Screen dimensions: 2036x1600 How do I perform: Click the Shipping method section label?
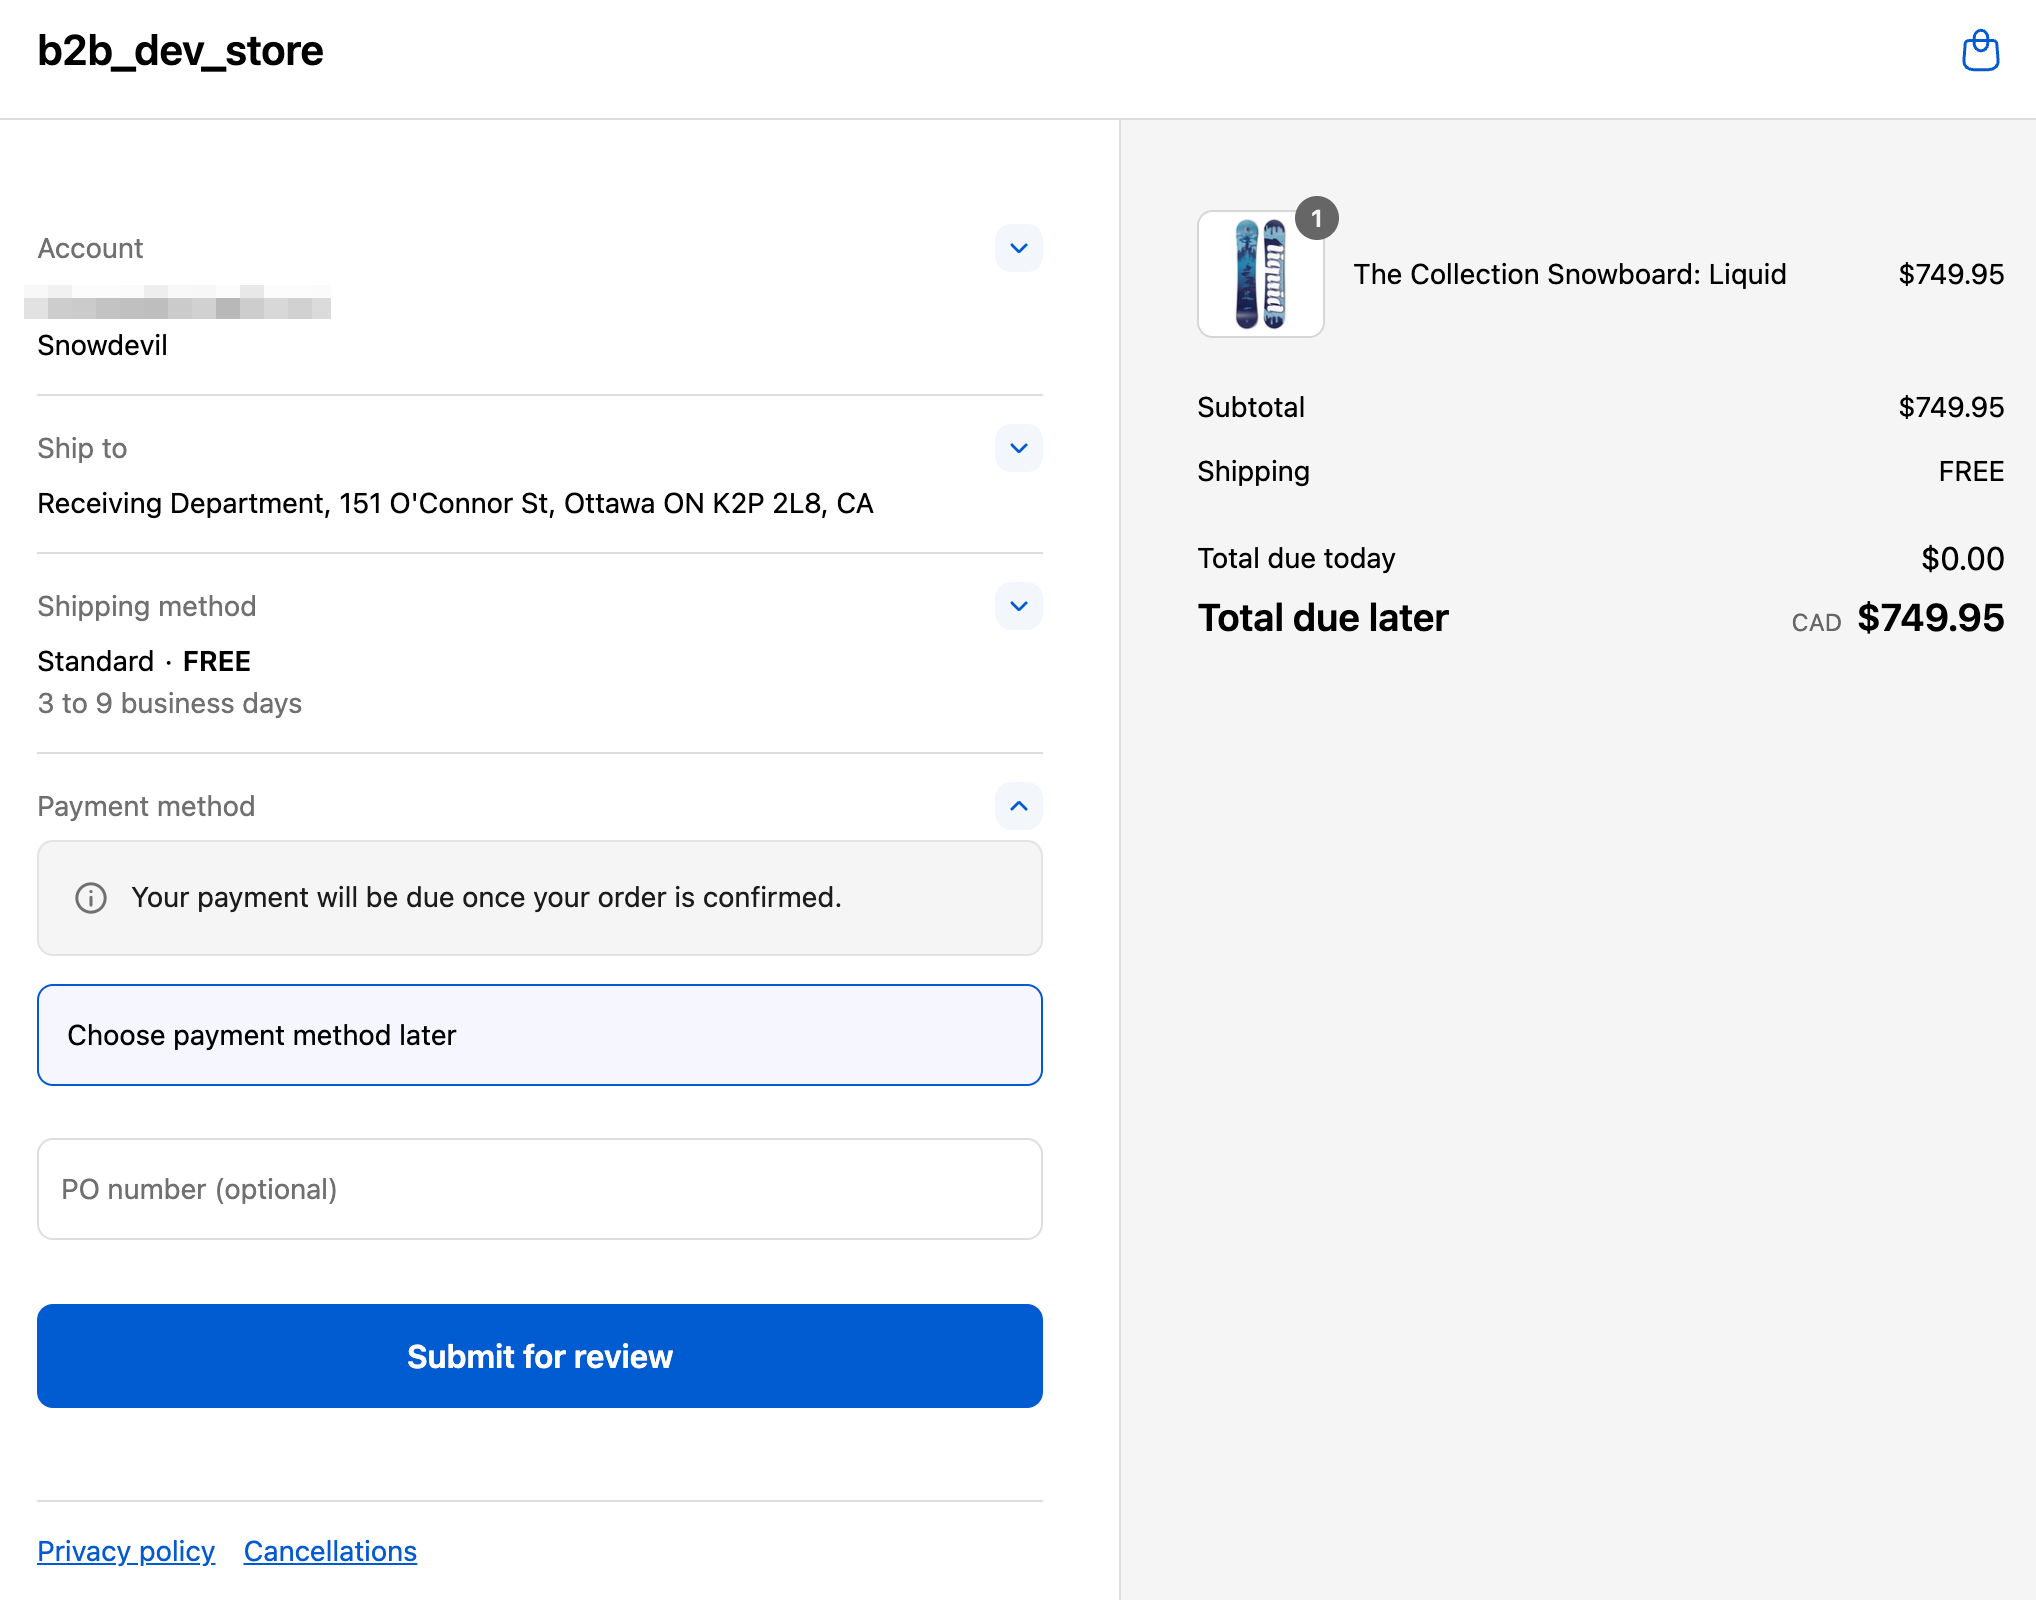[147, 606]
